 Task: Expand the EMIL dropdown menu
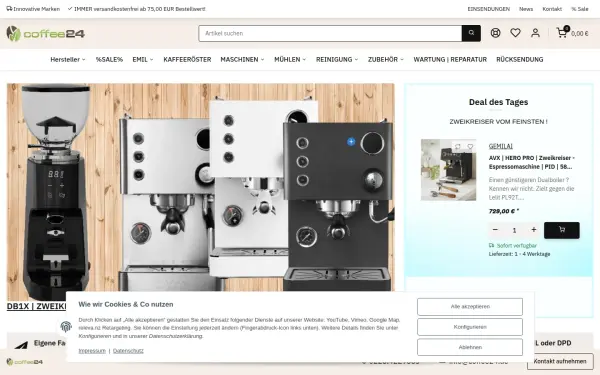(x=143, y=59)
